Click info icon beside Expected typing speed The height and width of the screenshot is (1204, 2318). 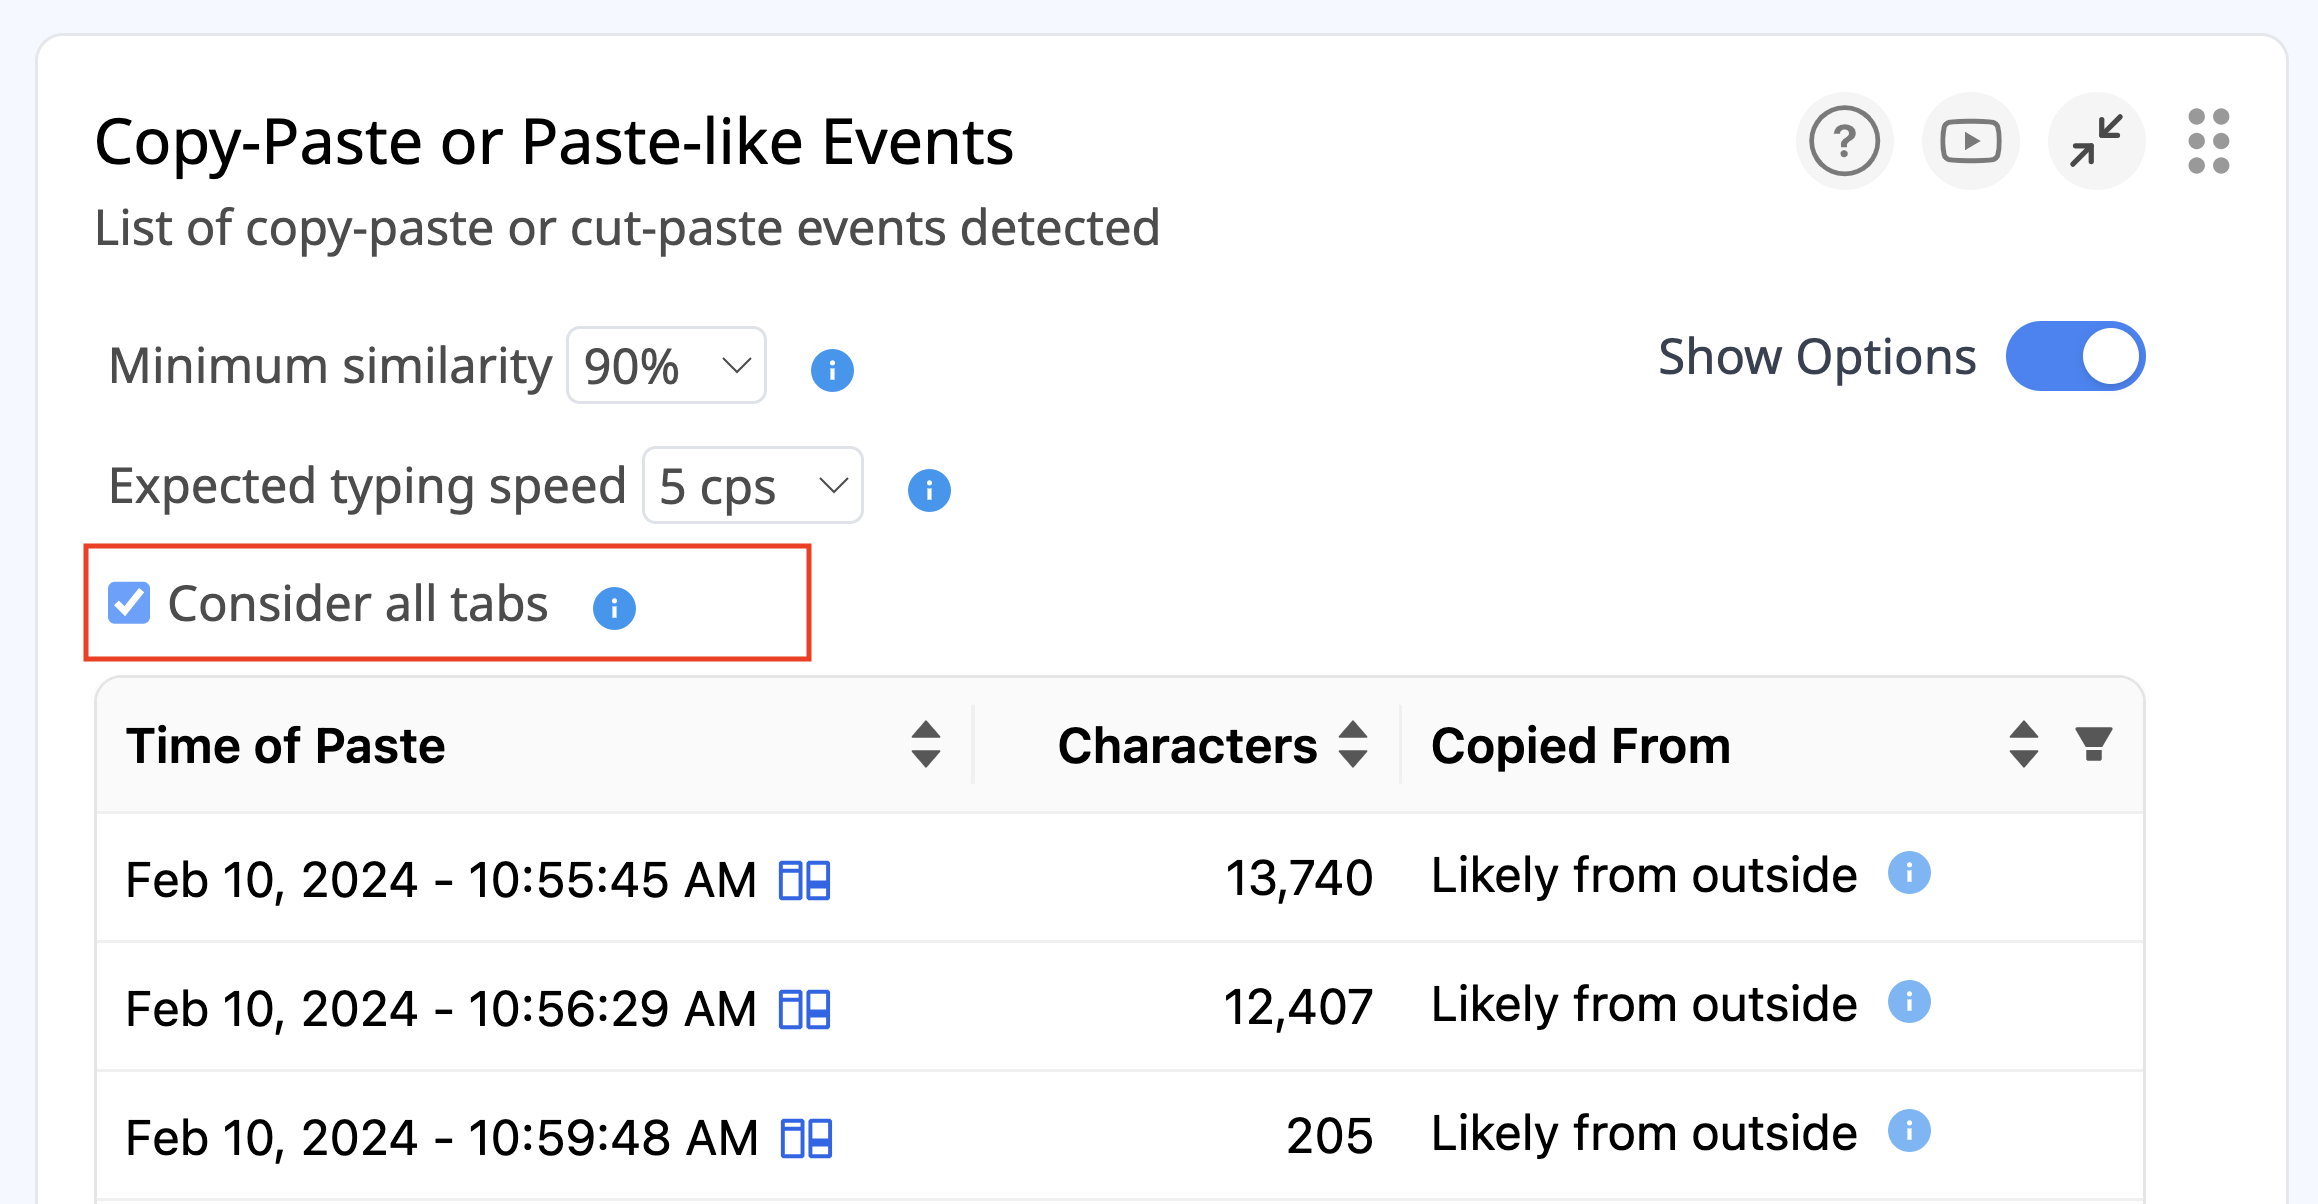928,490
